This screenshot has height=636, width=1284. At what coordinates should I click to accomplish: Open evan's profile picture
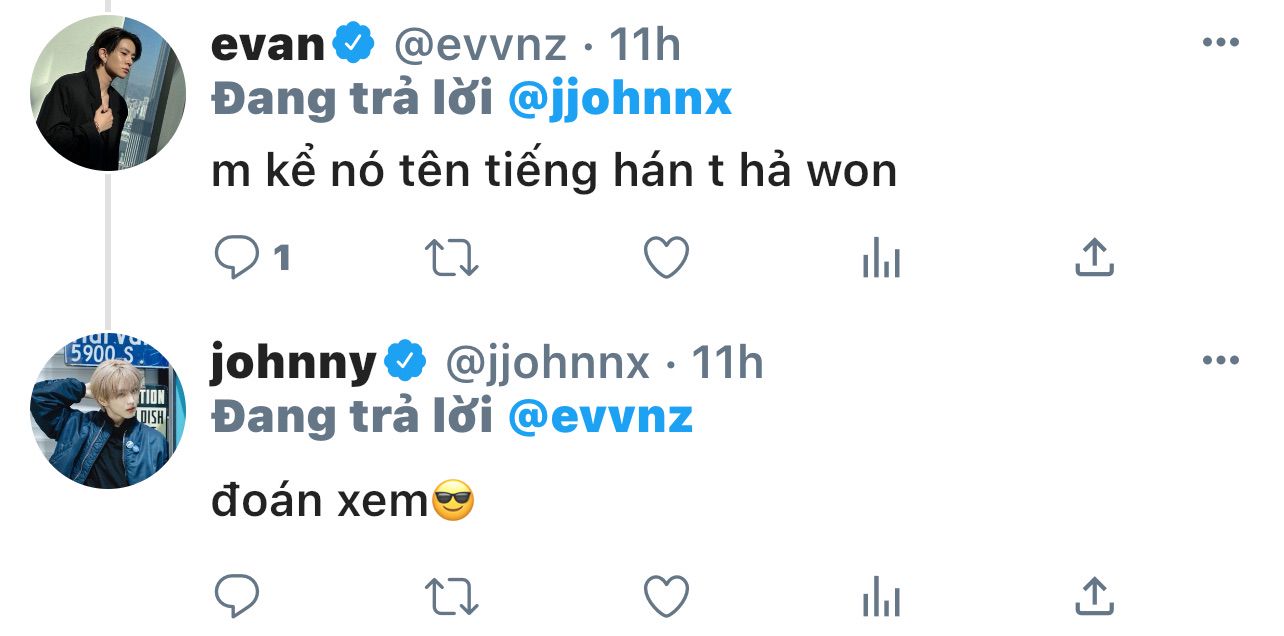pyautogui.click(x=108, y=94)
